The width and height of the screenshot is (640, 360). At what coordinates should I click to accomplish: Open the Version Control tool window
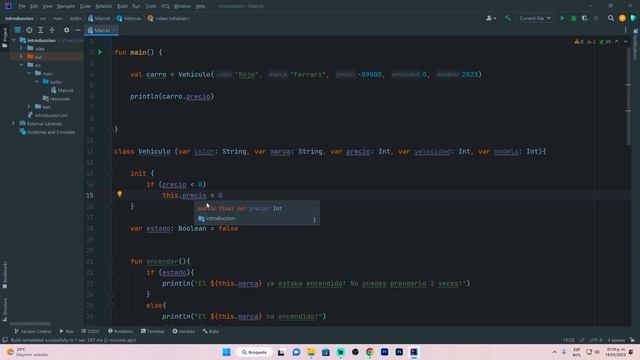tap(33, 331)
